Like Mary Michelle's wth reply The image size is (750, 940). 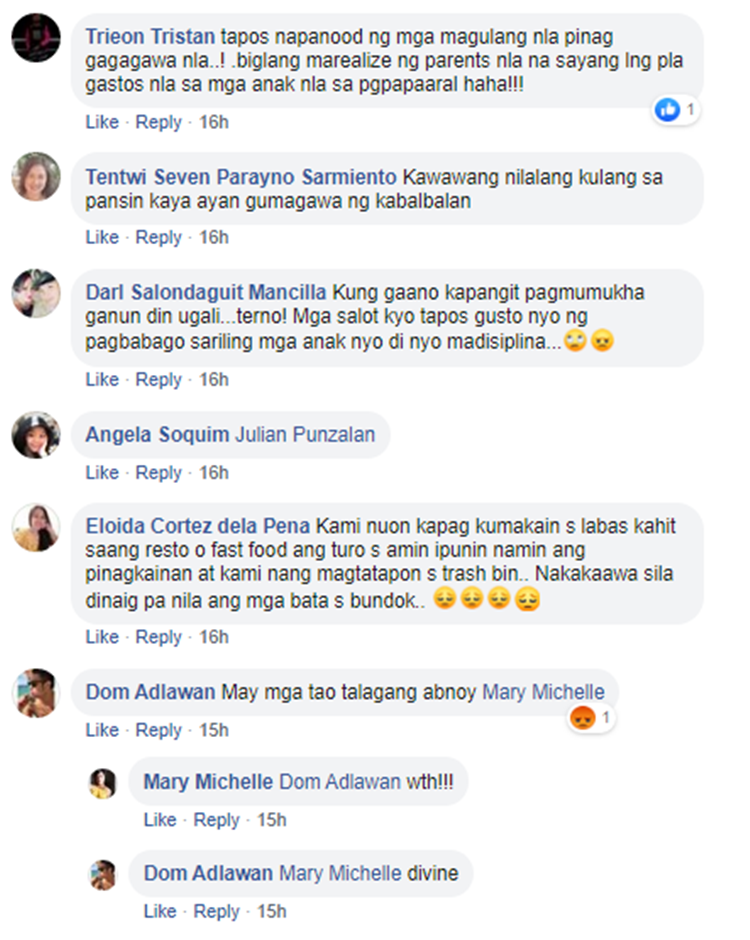tap(160, 820)
